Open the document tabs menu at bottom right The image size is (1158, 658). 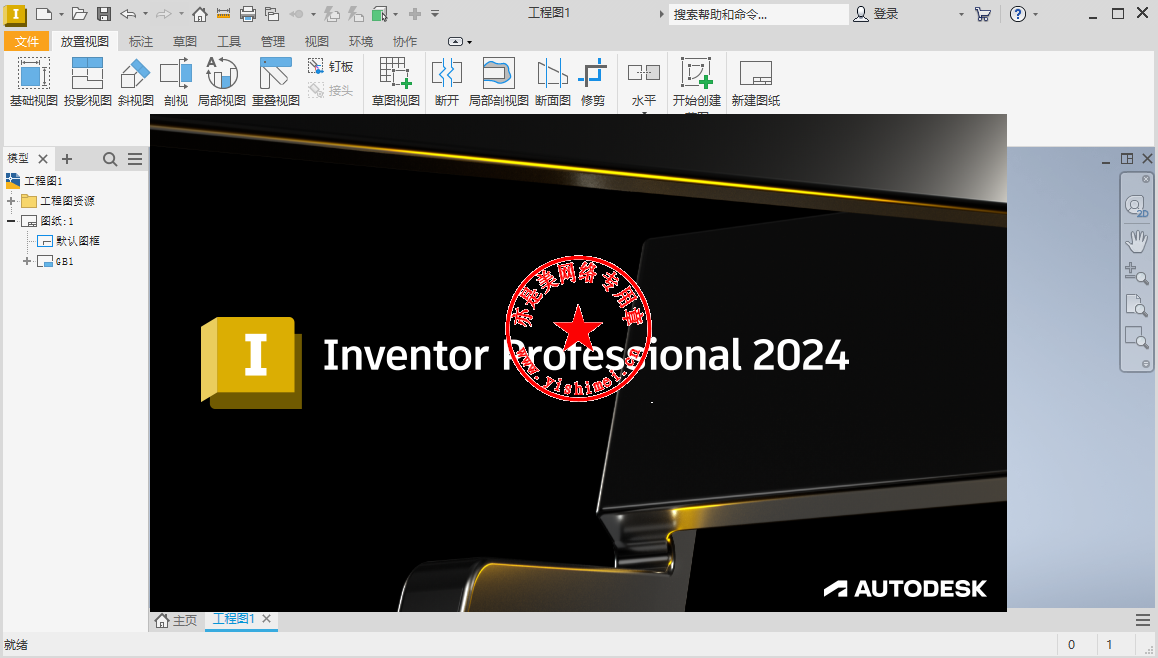click(x=1142, y=620)
